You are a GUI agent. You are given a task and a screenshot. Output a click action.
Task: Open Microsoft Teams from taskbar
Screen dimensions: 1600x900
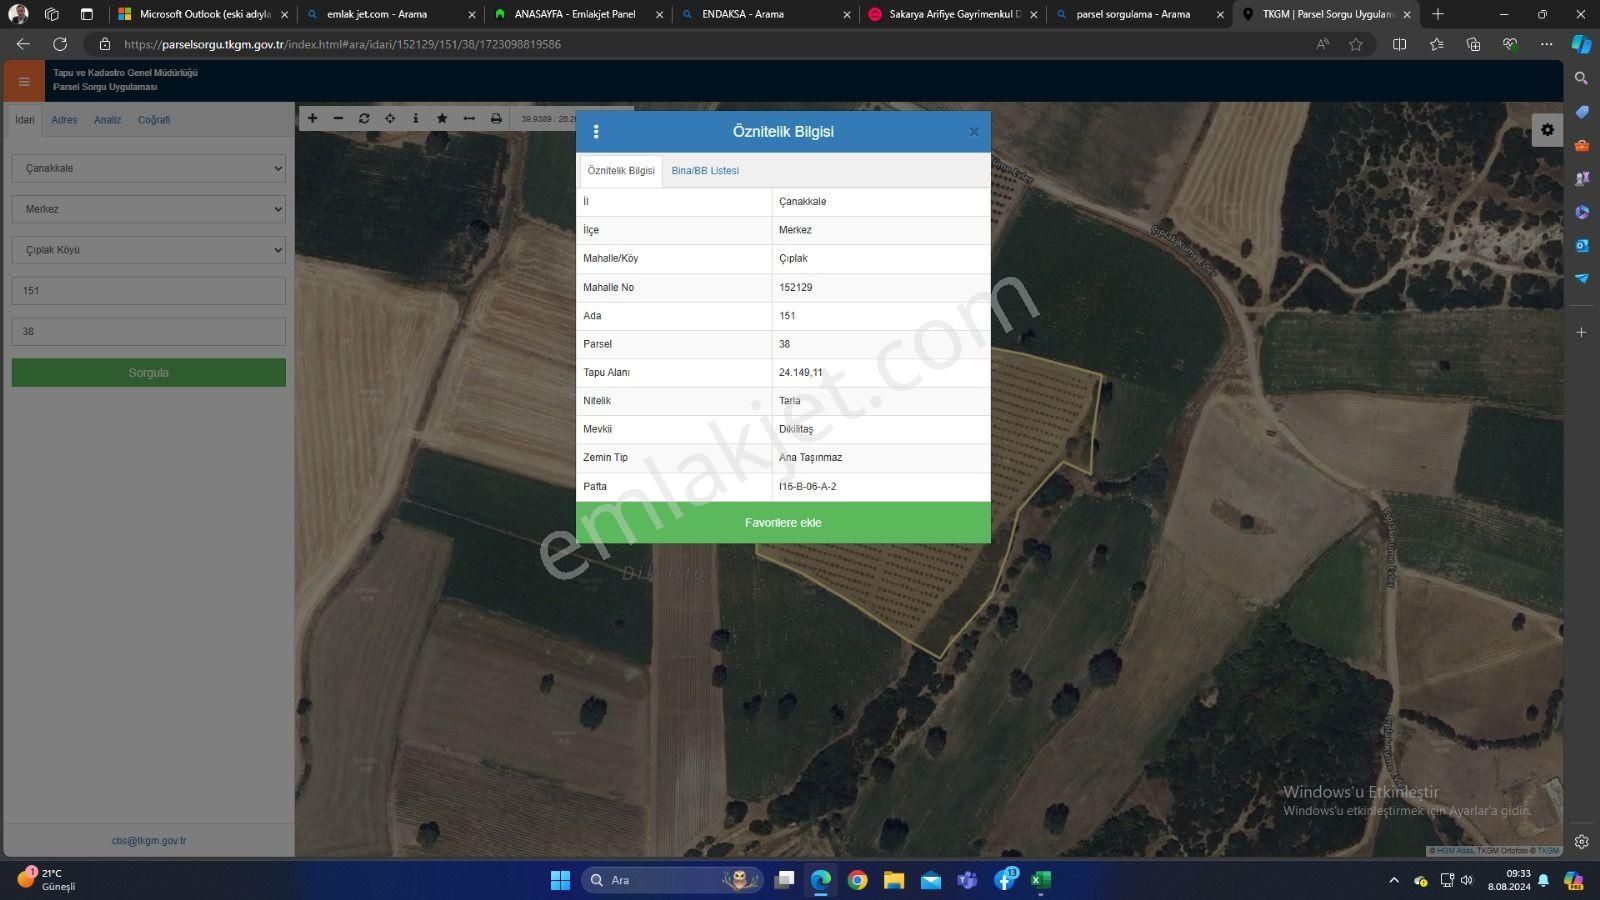(x=967, y=880)
